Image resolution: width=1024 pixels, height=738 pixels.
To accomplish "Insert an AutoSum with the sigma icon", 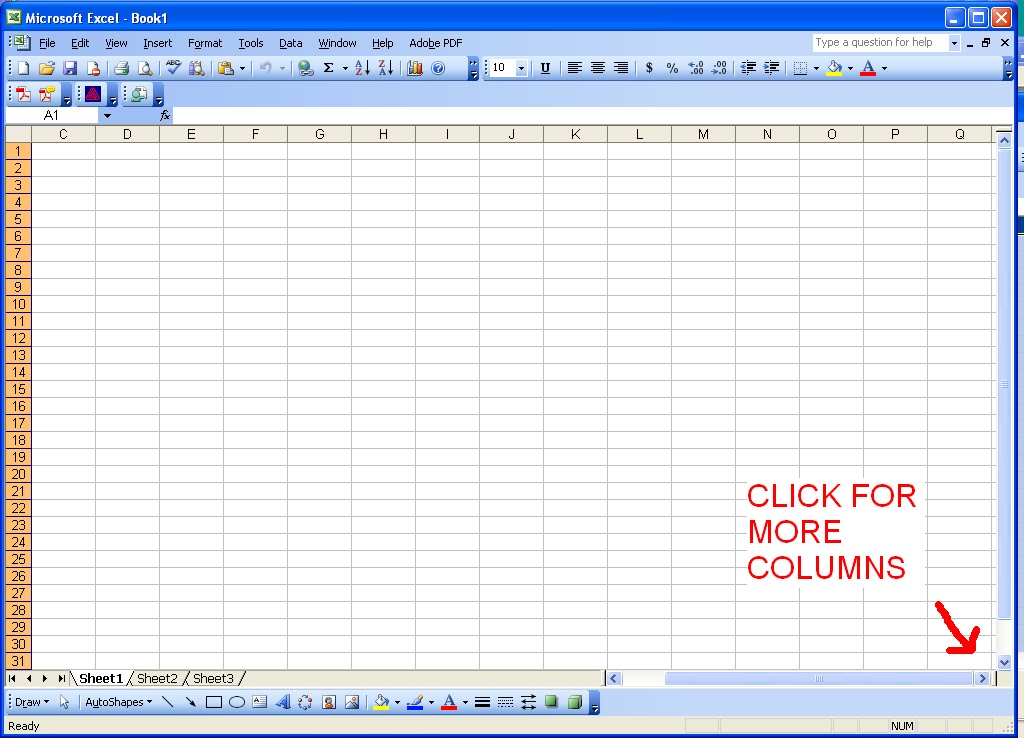I will coord(329,68).
